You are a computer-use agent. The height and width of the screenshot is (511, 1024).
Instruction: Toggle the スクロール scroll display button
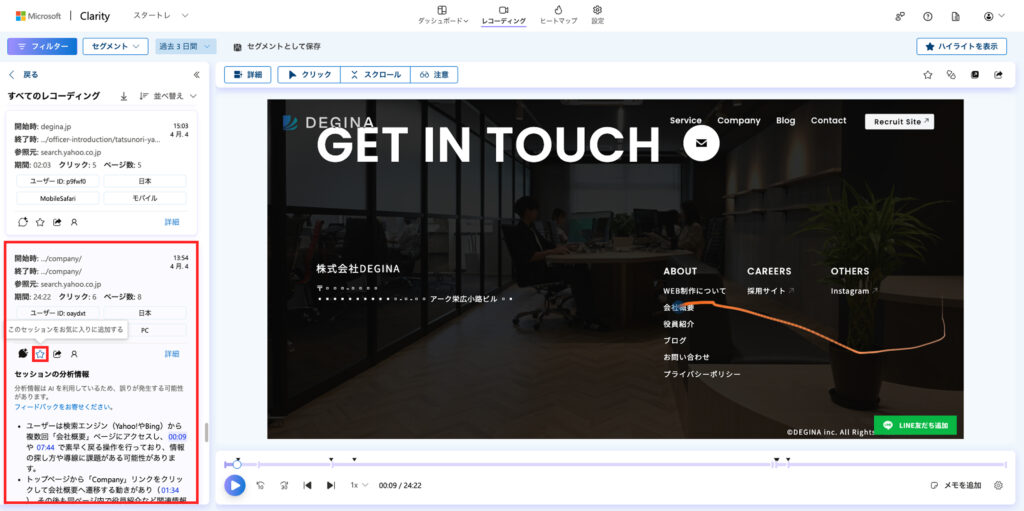(x=374, y=75)
